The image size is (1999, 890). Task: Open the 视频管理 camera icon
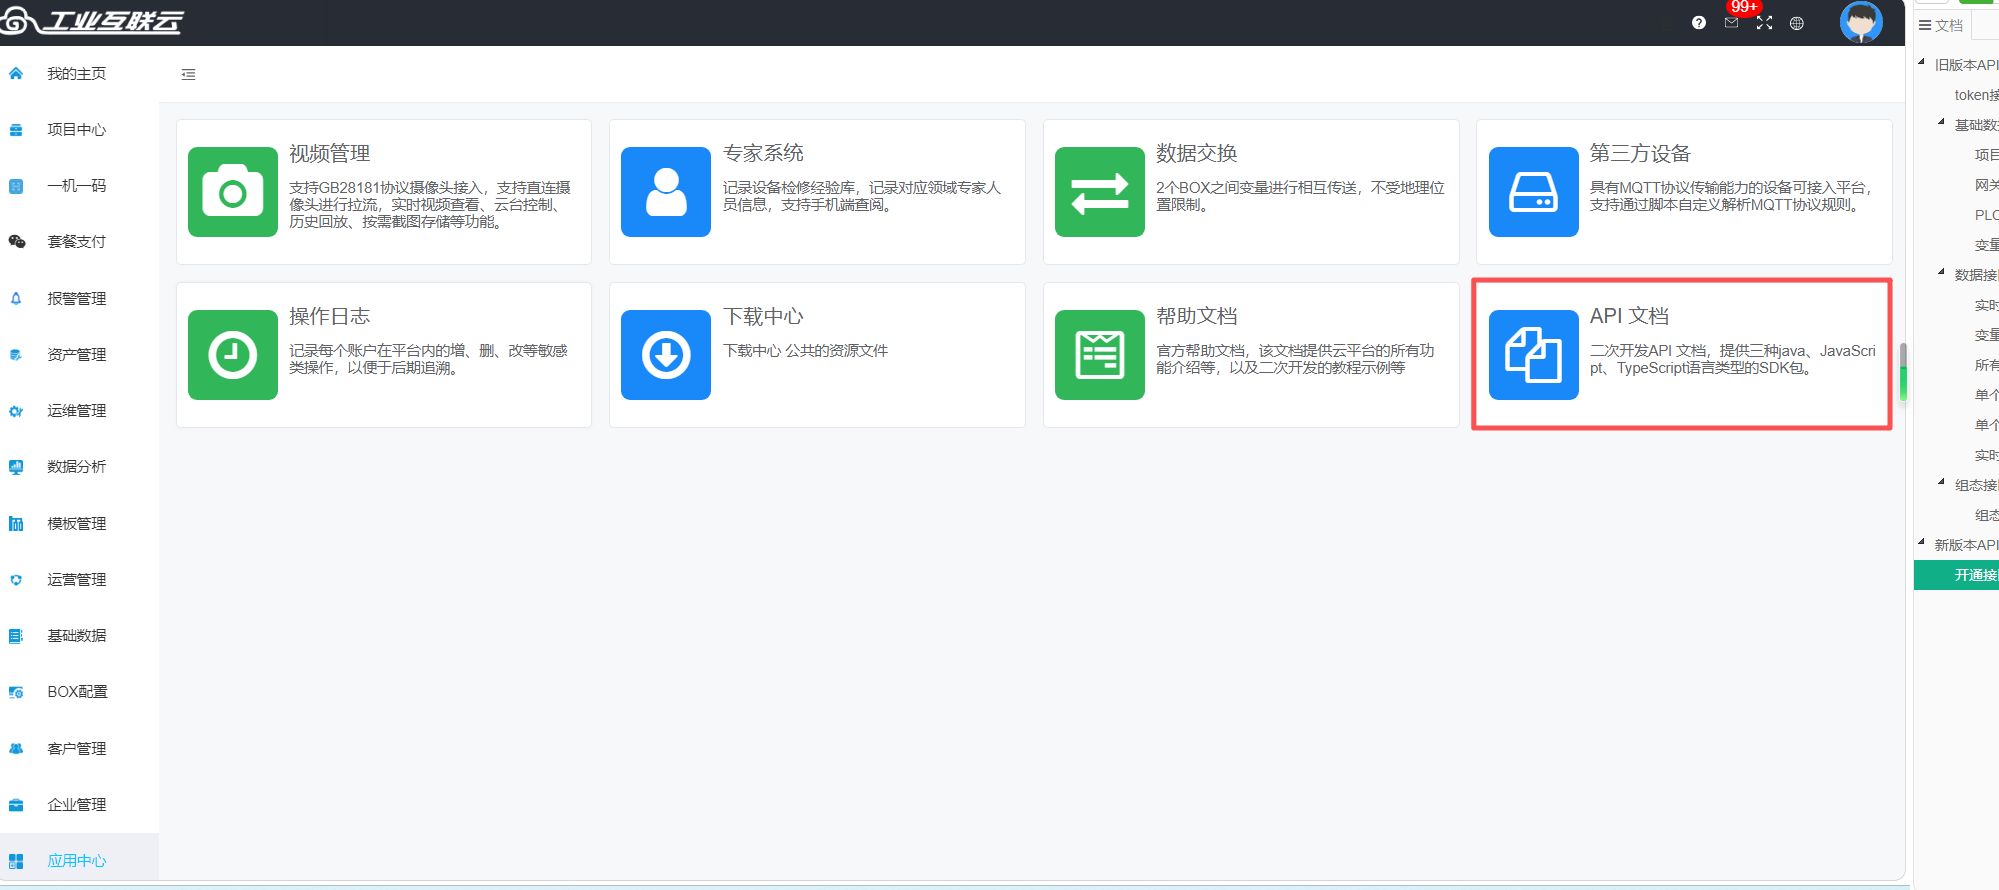click(232, 192)
